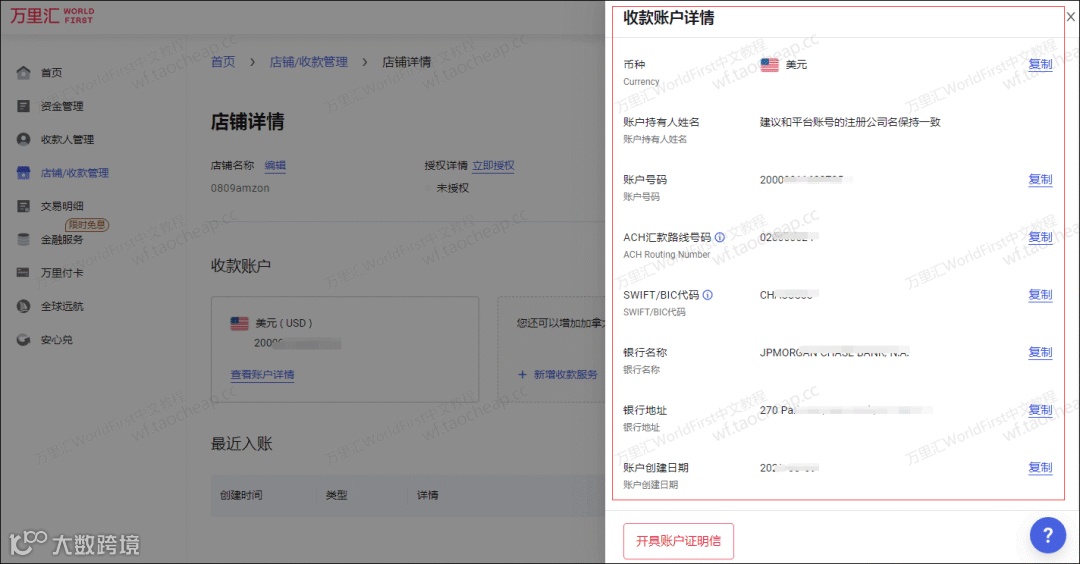This screenshot has width=1080, height=564.
Task: Open 交易明细 in the sidebar menu
Action: pos(62,206)
